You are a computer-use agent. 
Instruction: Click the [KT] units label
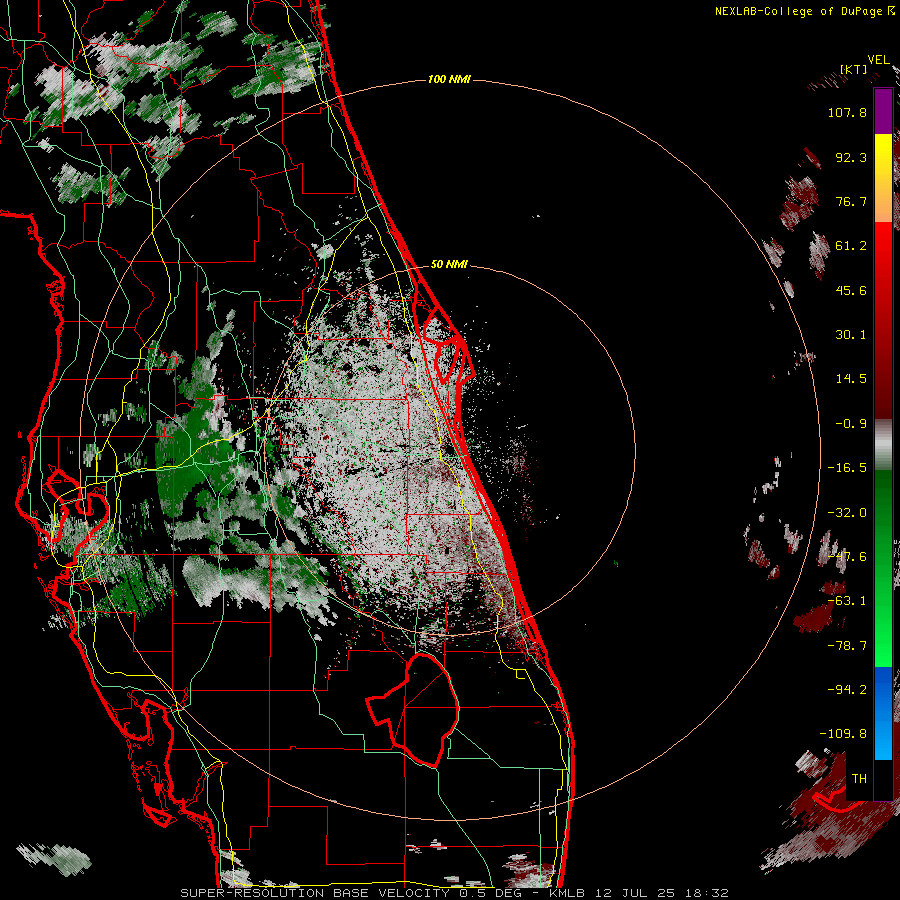pyautogui.click(x=854, y=69)
